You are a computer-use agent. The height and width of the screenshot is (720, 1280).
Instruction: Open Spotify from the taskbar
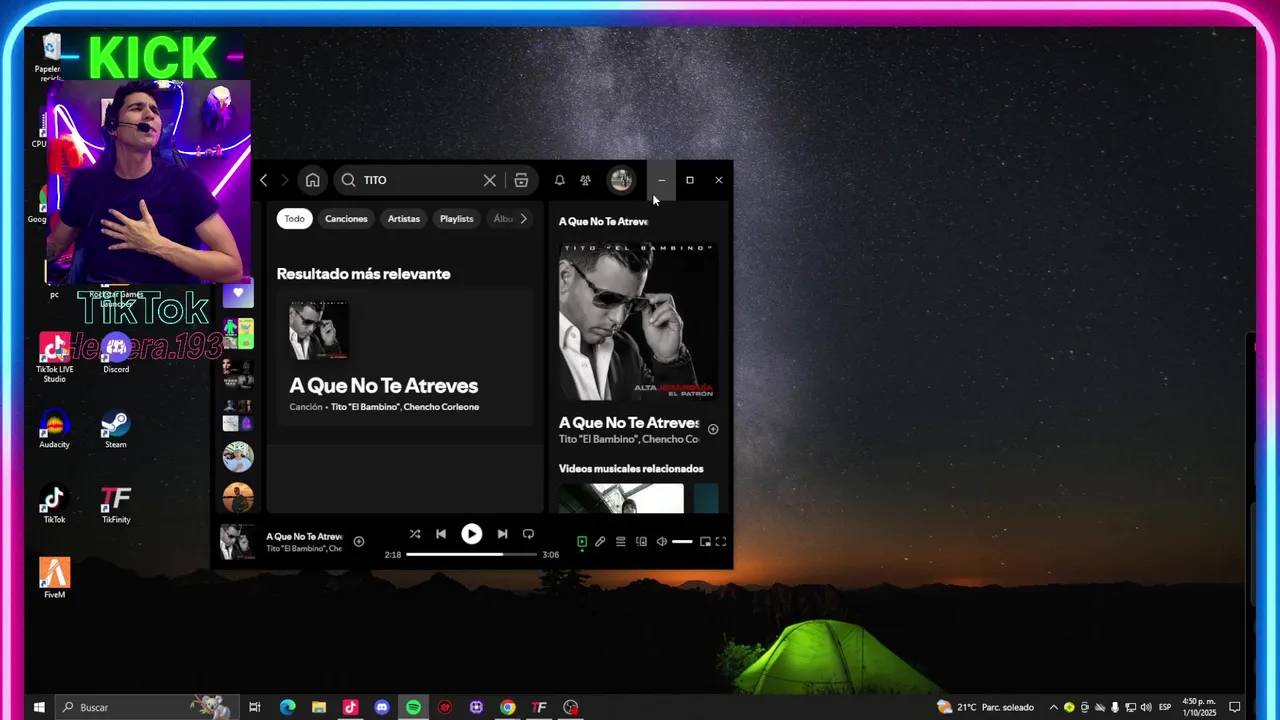(x=413, y=707)
